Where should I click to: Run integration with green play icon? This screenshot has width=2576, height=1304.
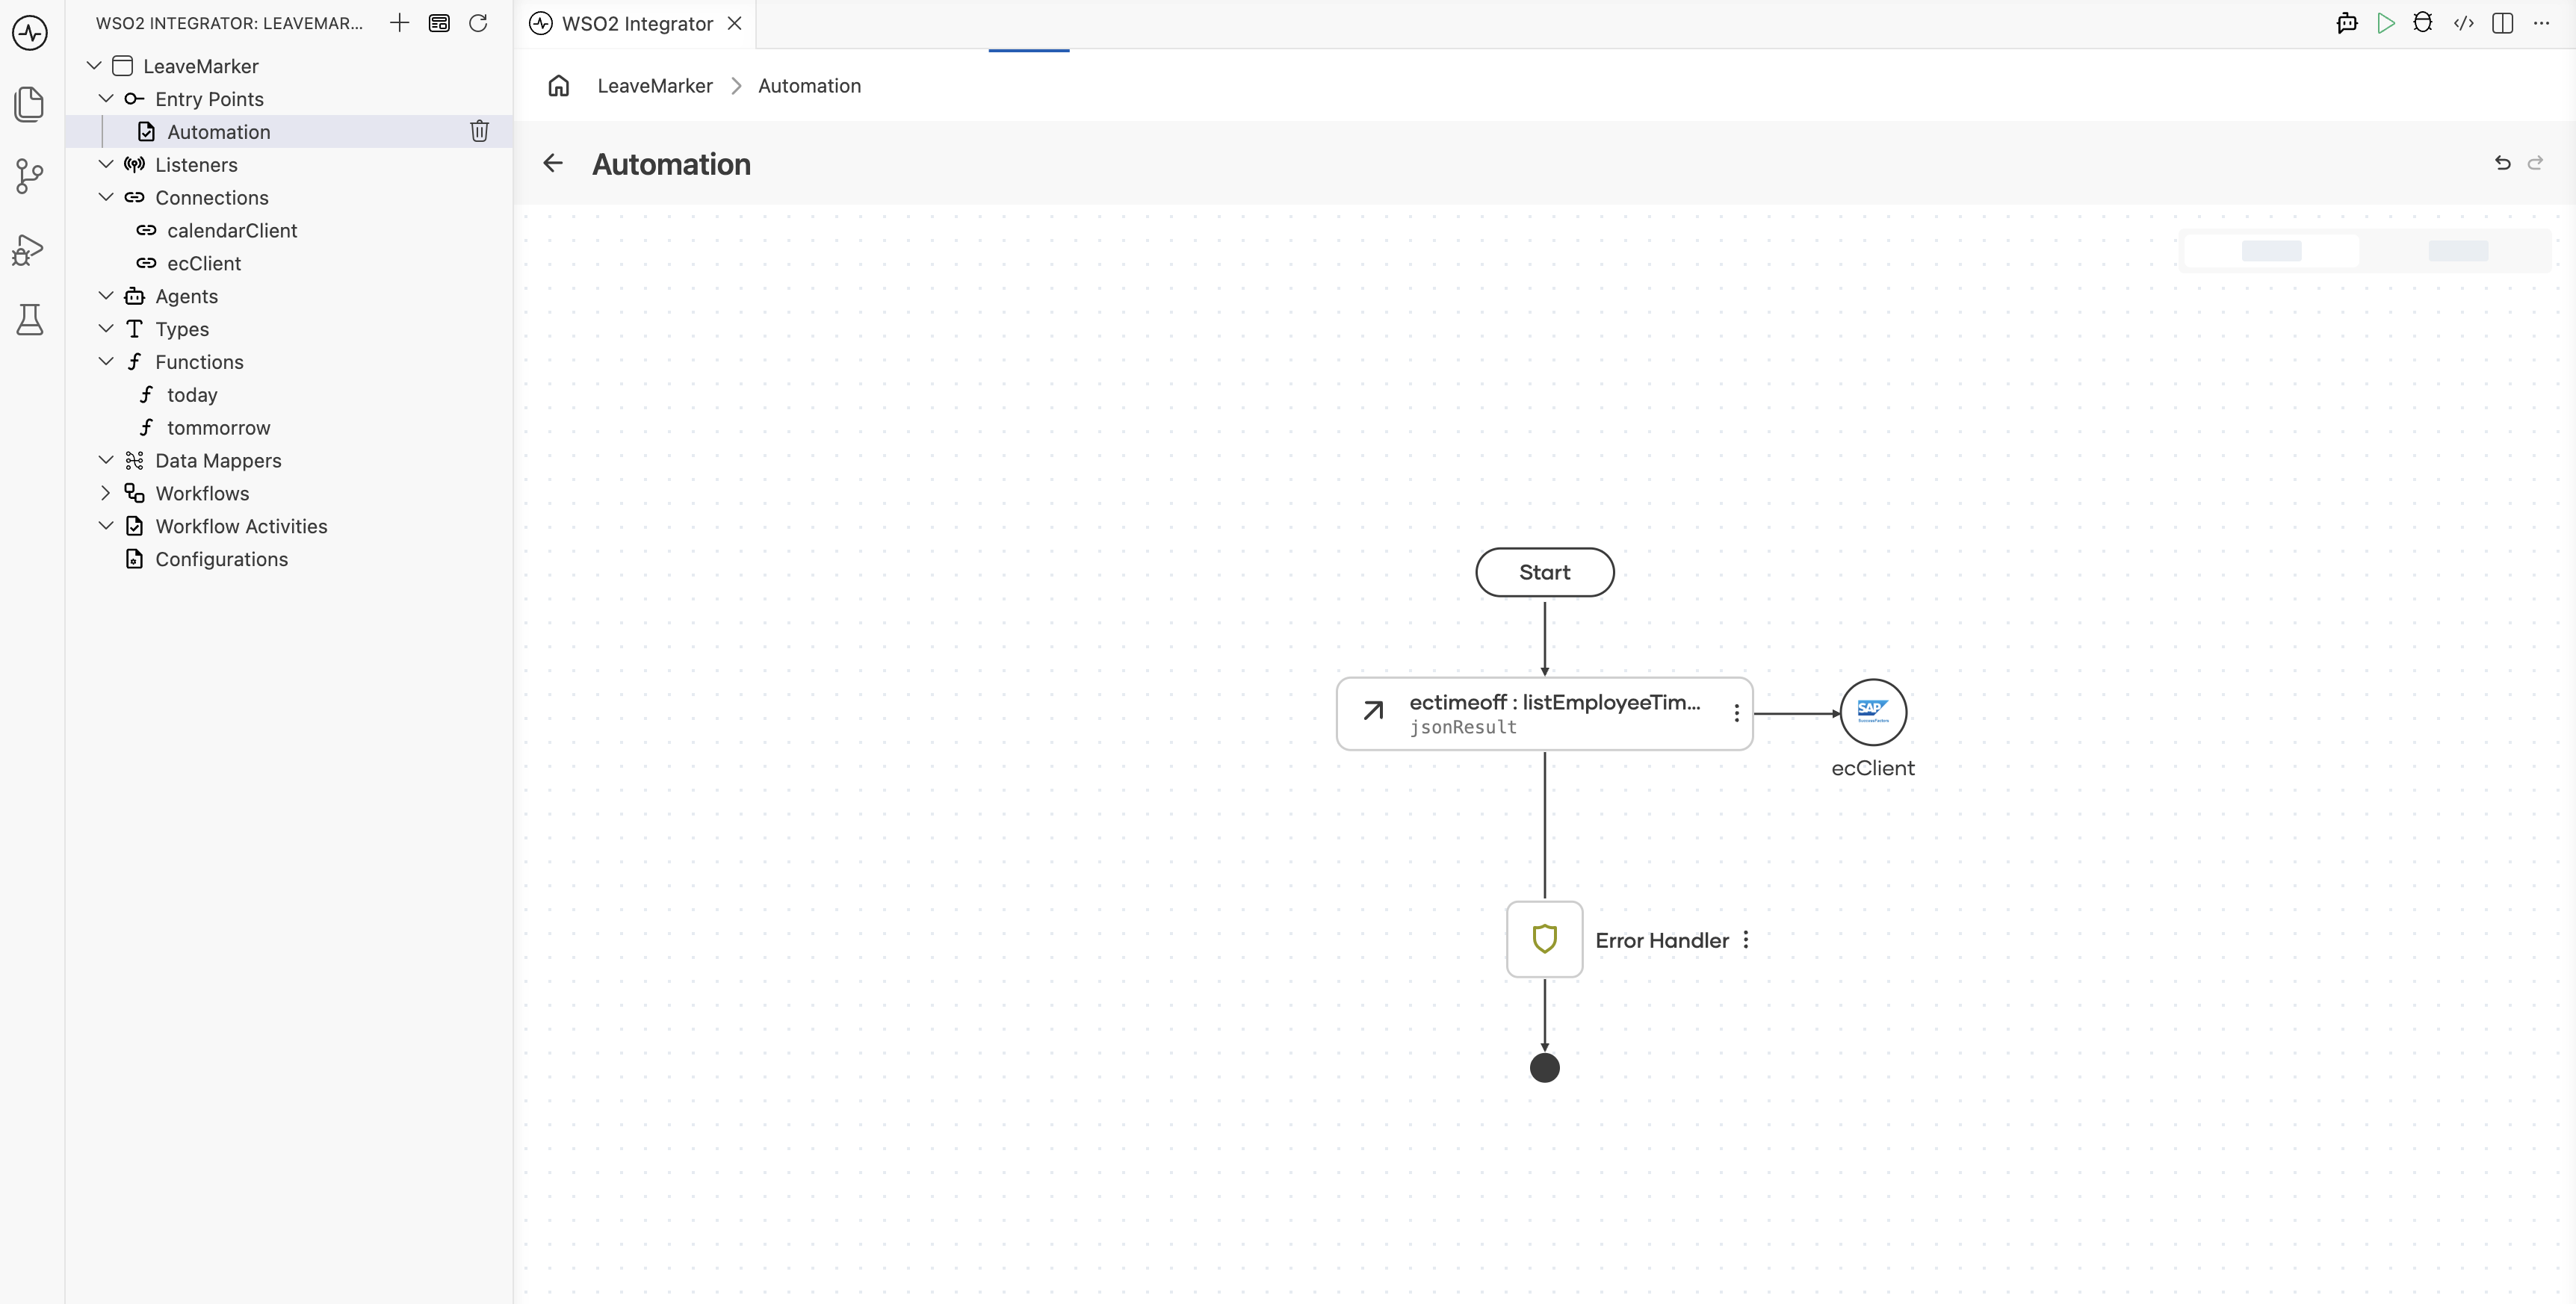tap(2386, 23)
